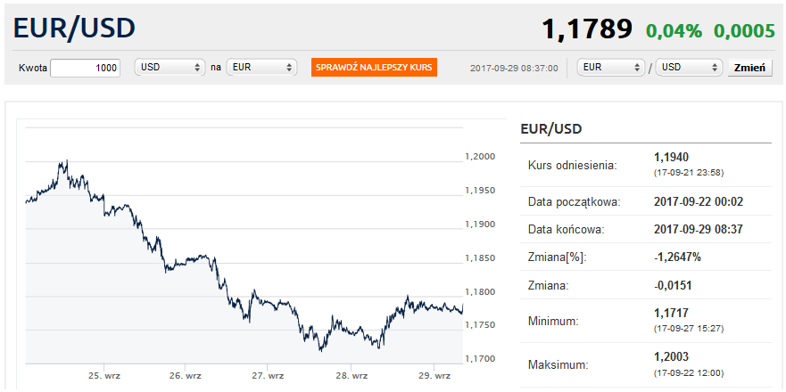Viewport: 786px width, 392px height.
Task: Click the EUR/USD side panel title
Action: point(551,129)
